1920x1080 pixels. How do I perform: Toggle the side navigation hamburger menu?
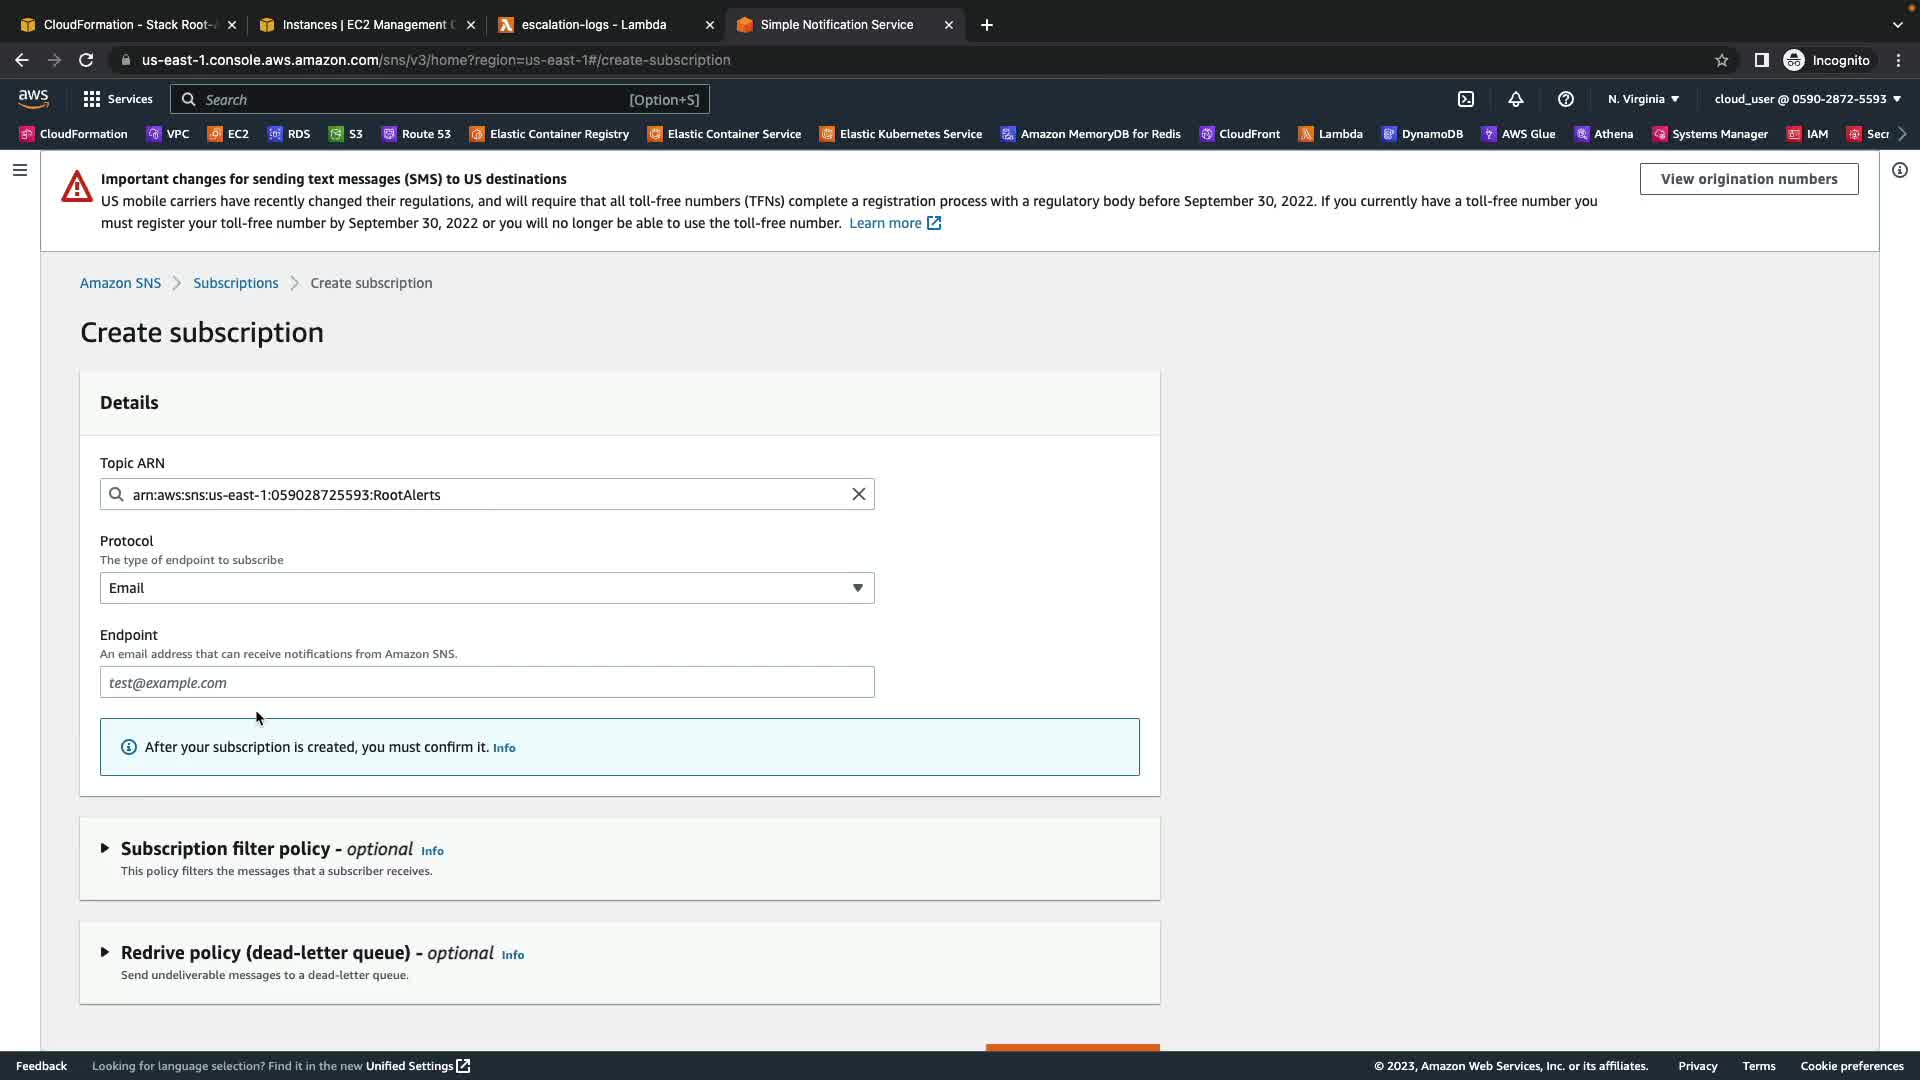[x=19, y=170]
